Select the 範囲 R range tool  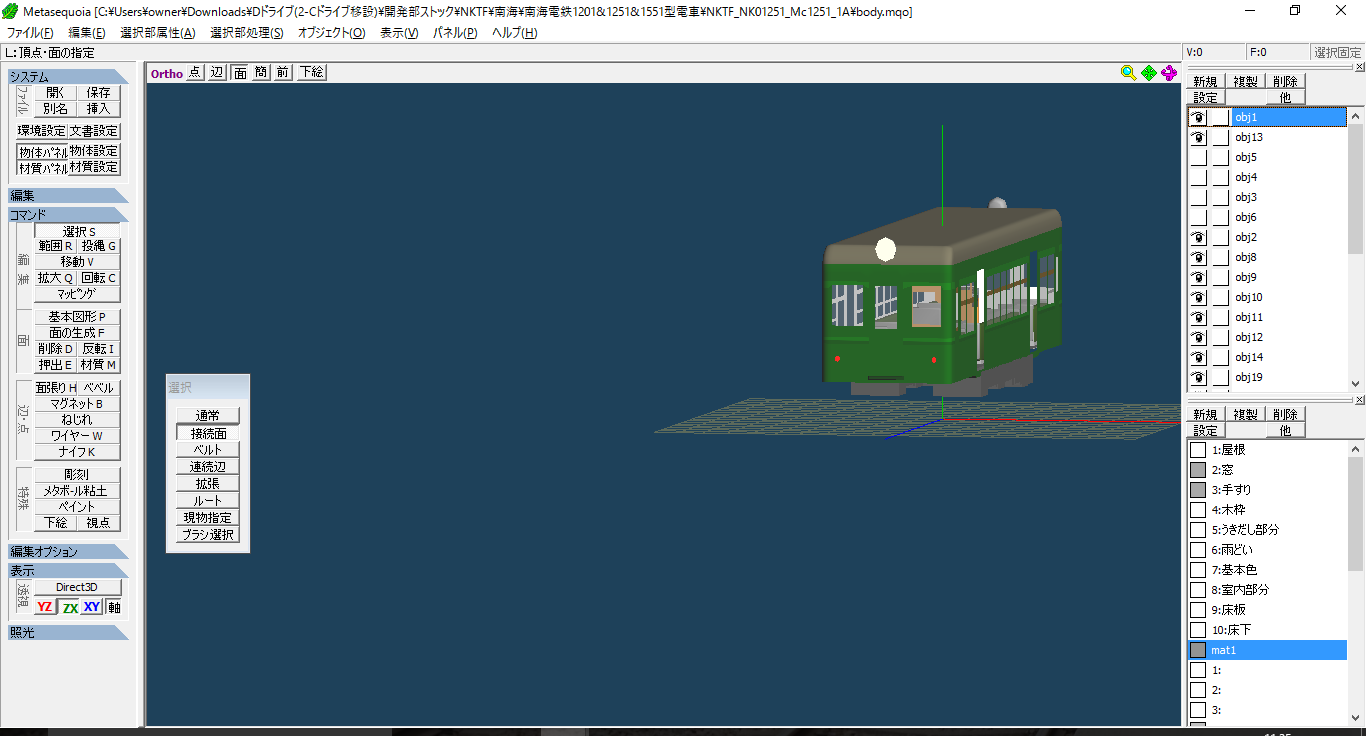coord(56,246)
